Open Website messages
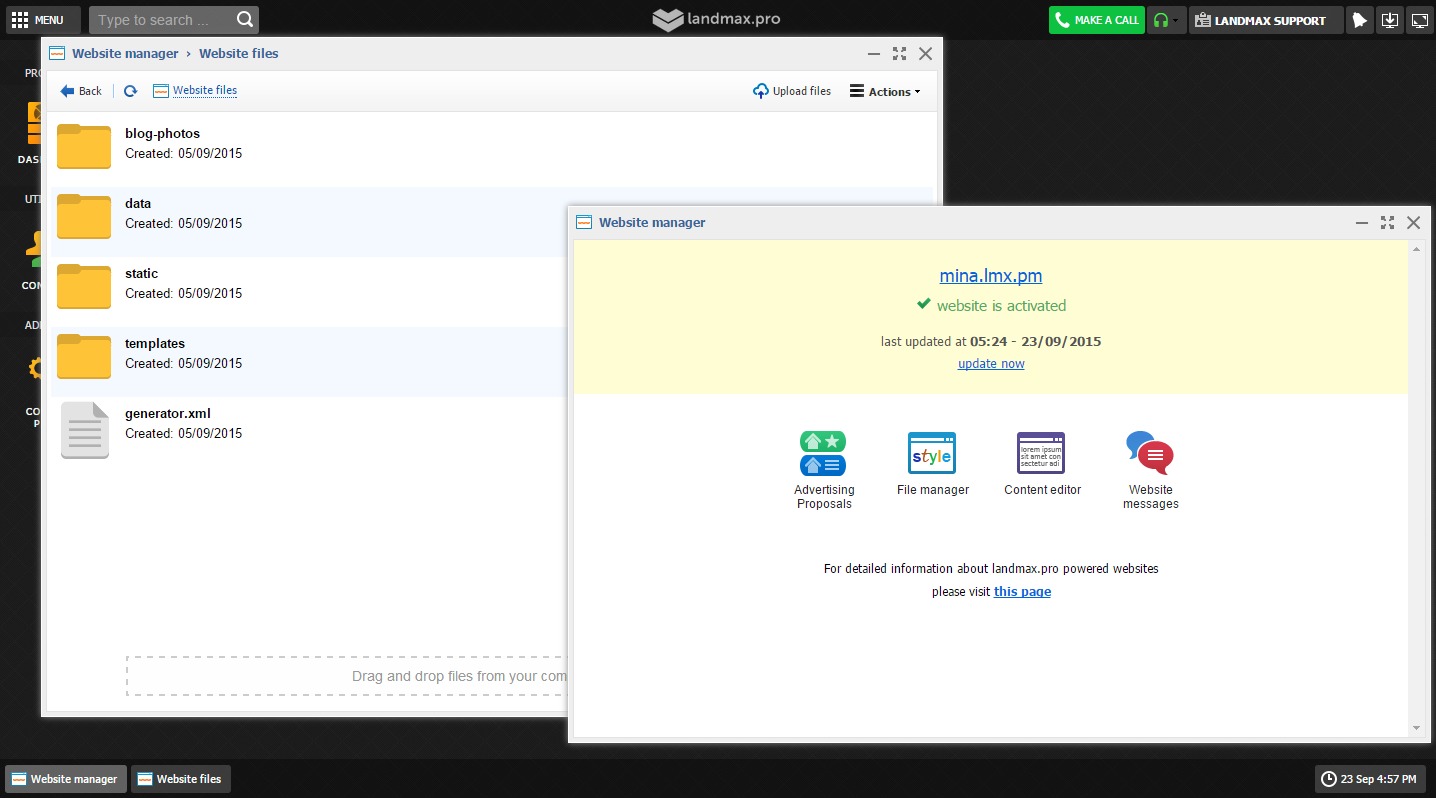 coord(1150,454)
